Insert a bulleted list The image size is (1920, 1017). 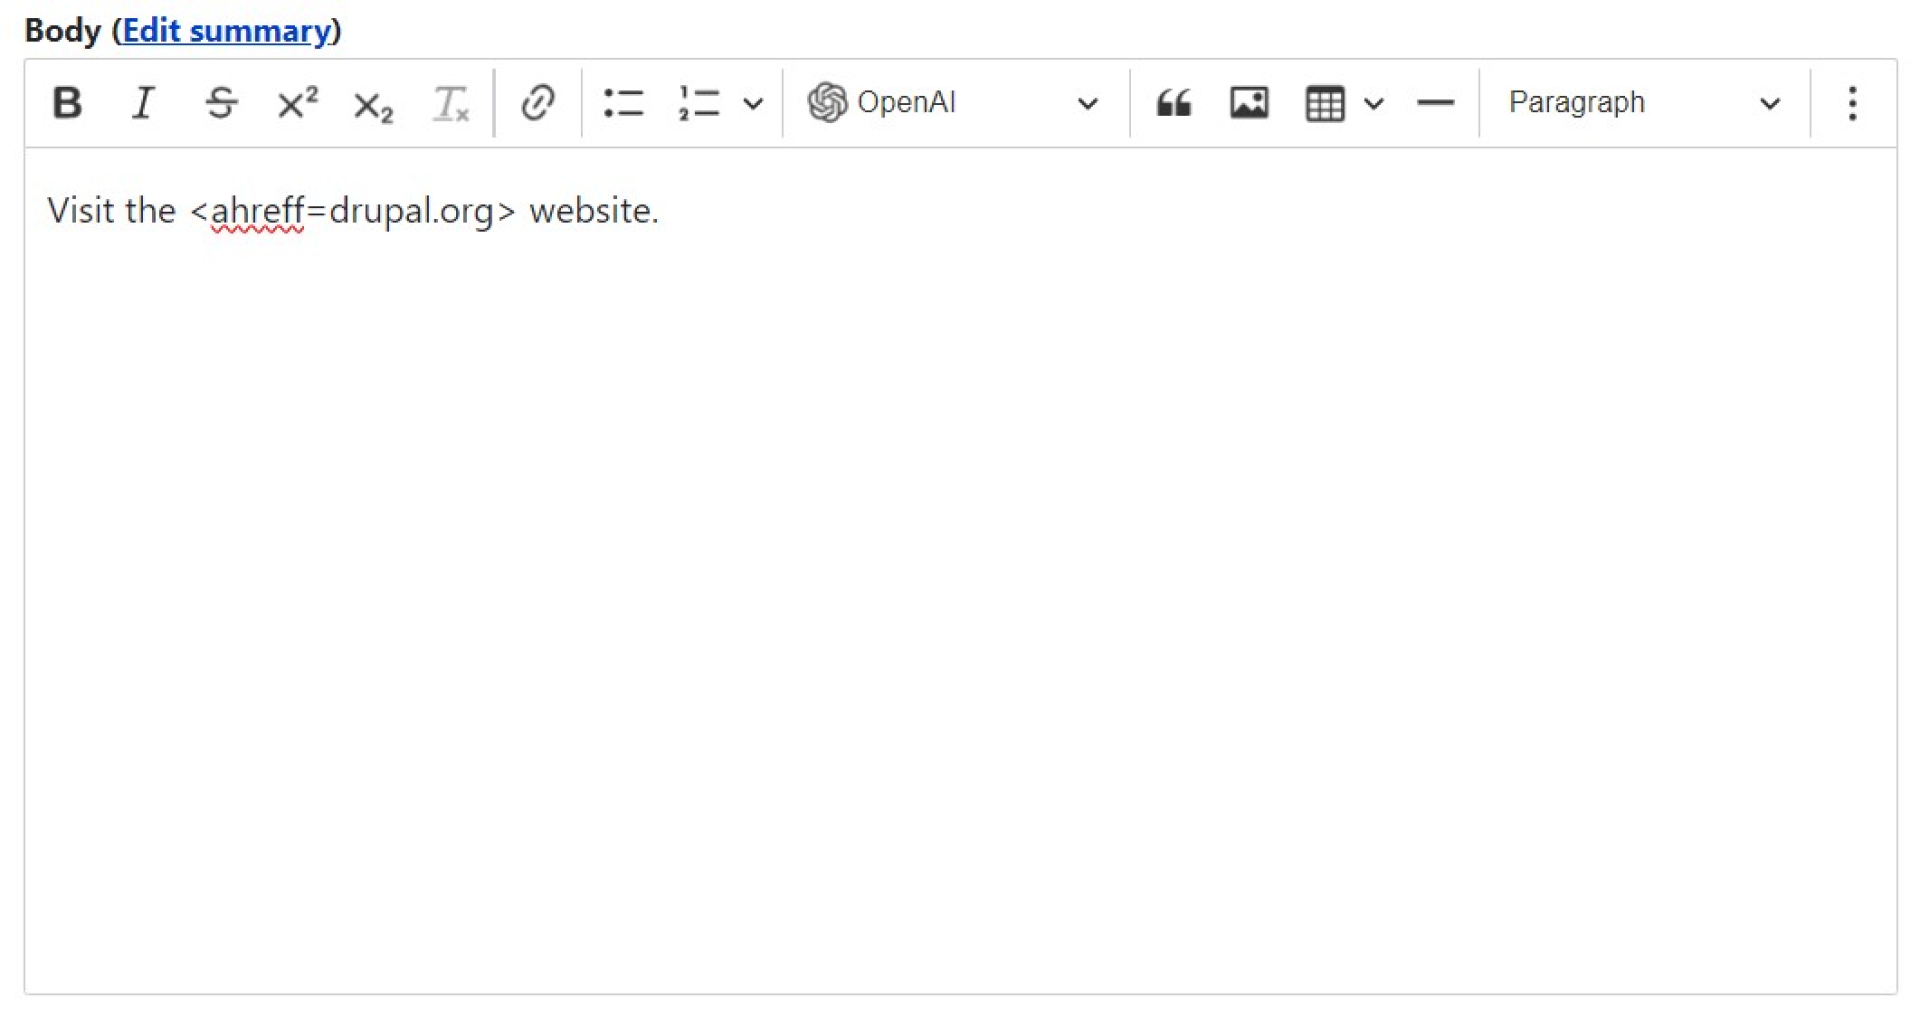[x=623, y=103]
